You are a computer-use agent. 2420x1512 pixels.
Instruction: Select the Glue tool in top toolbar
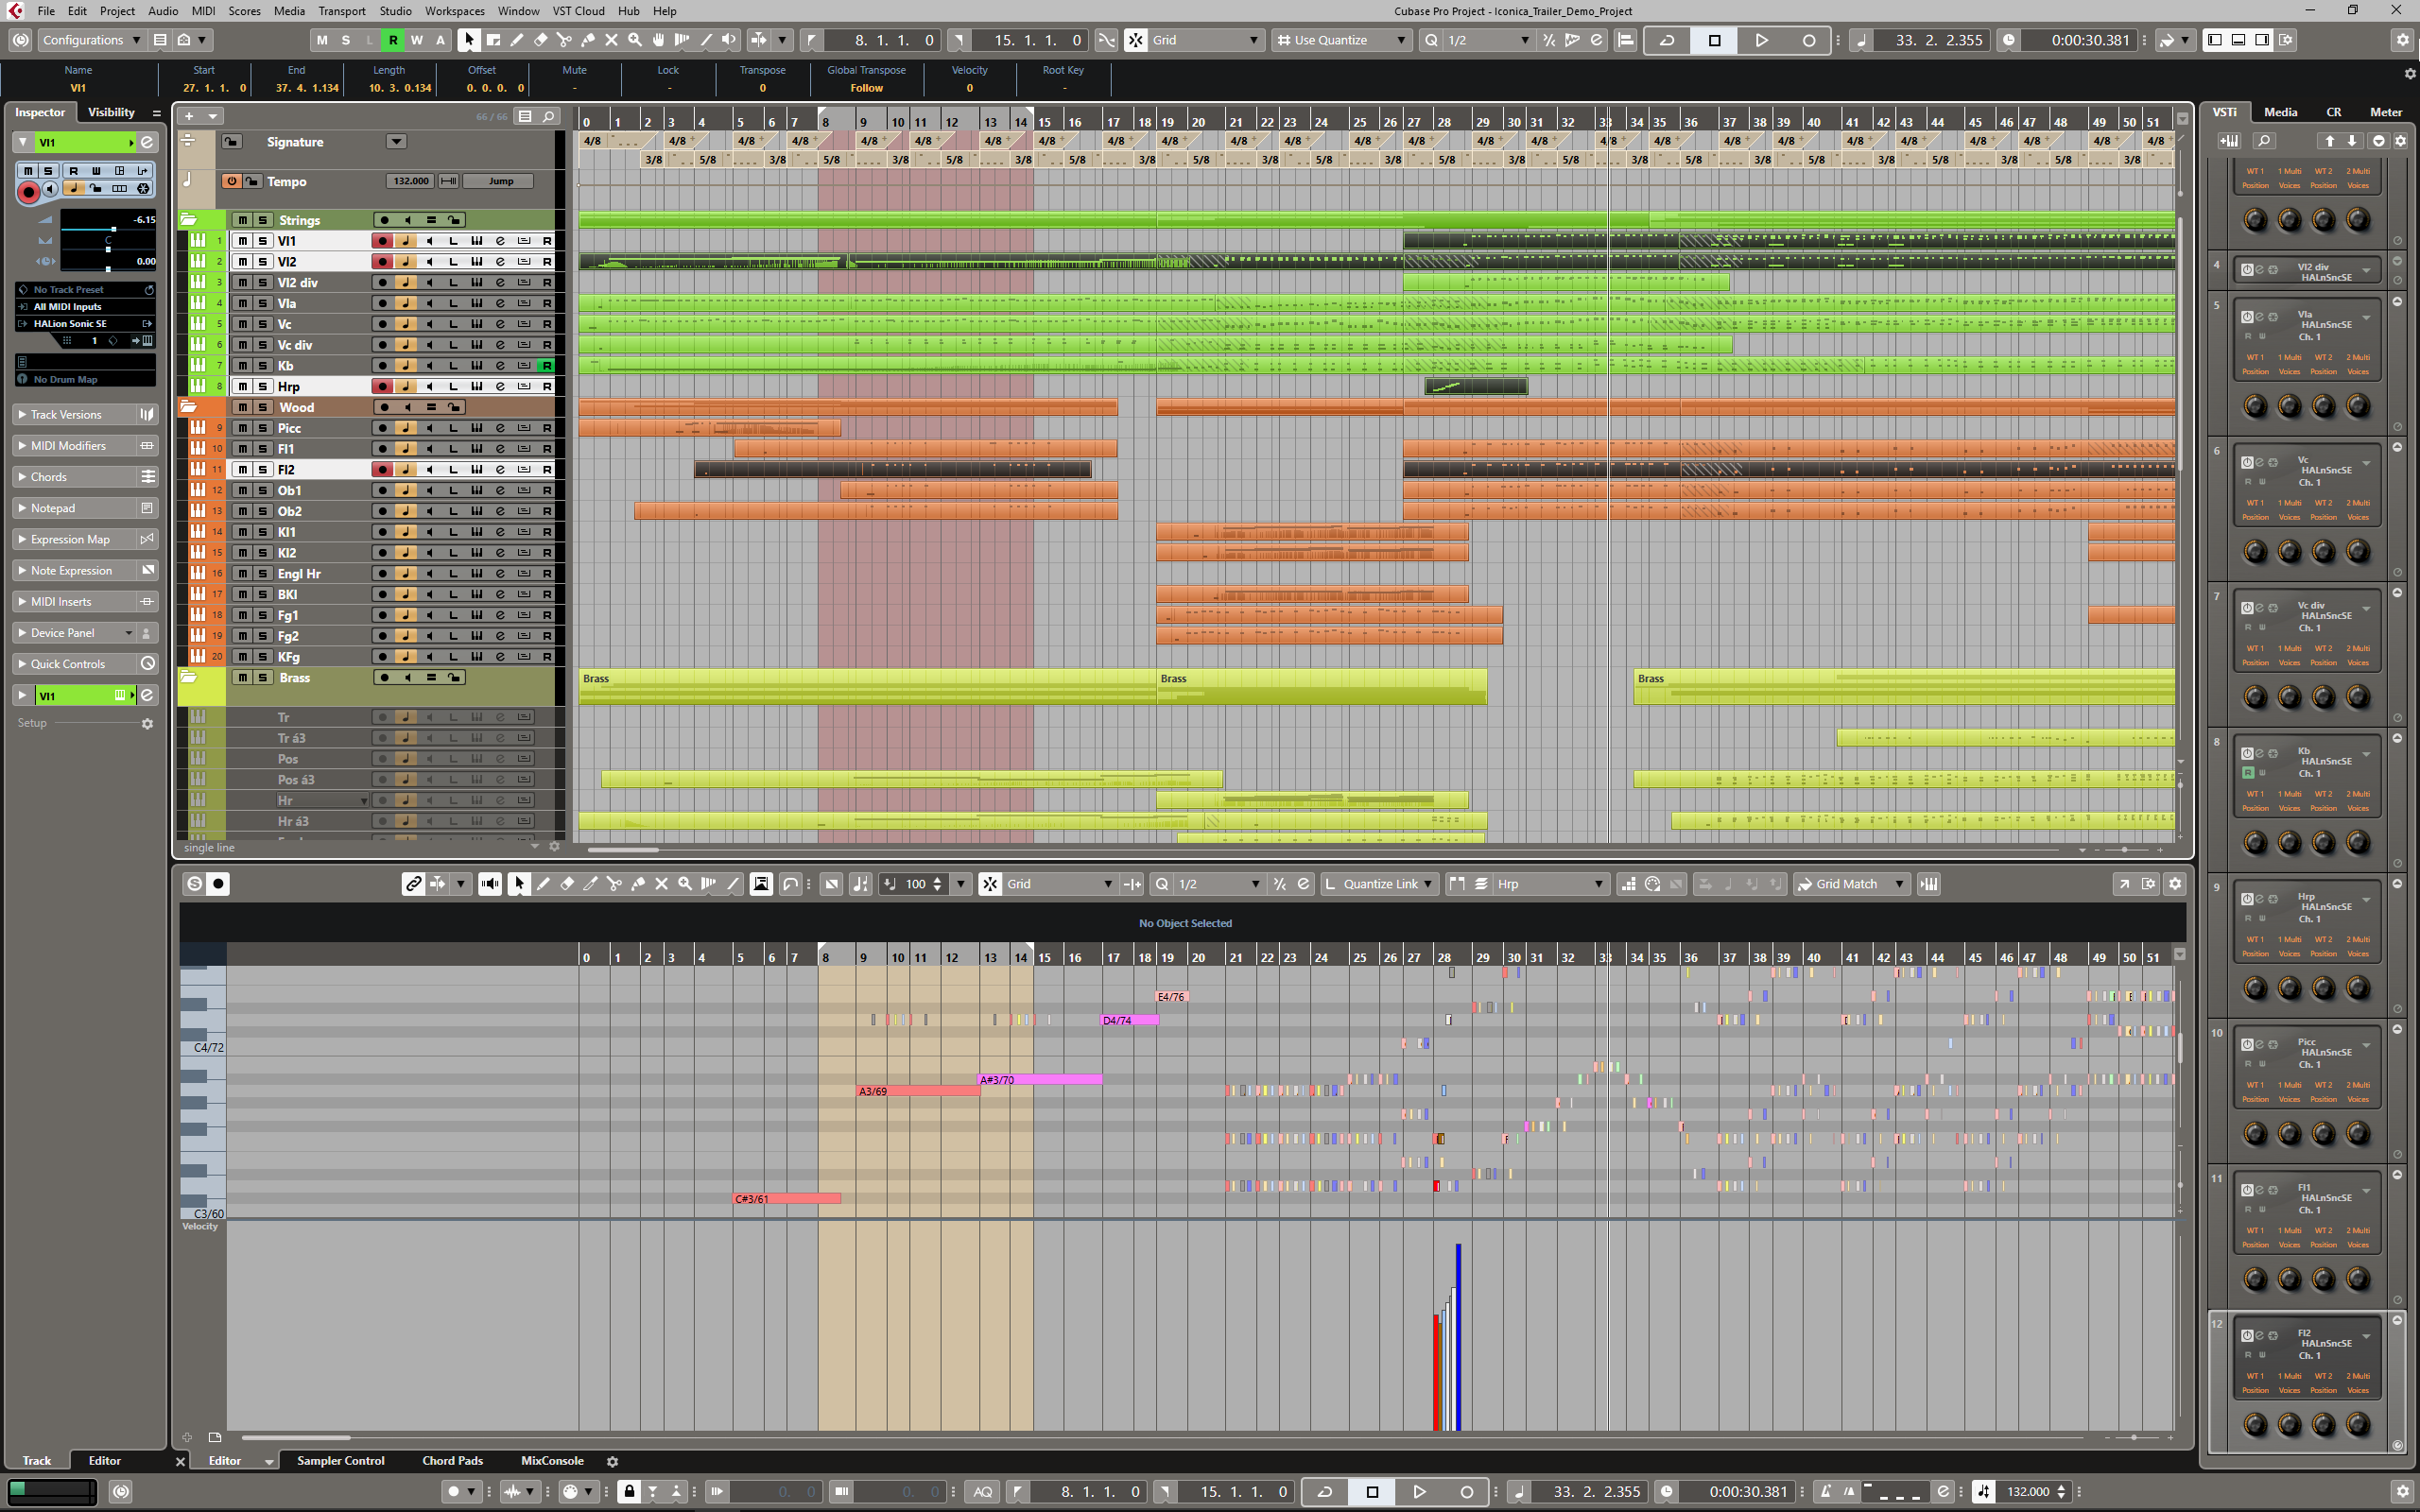pos(588,40)
